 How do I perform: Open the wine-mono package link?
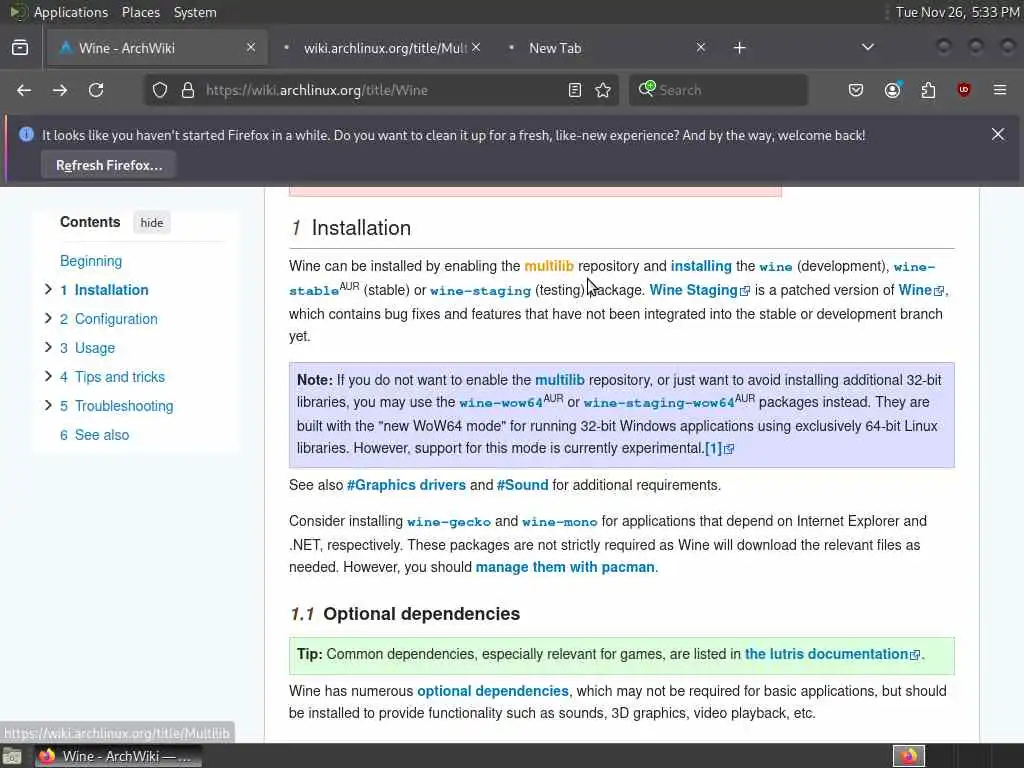[560, 522]
